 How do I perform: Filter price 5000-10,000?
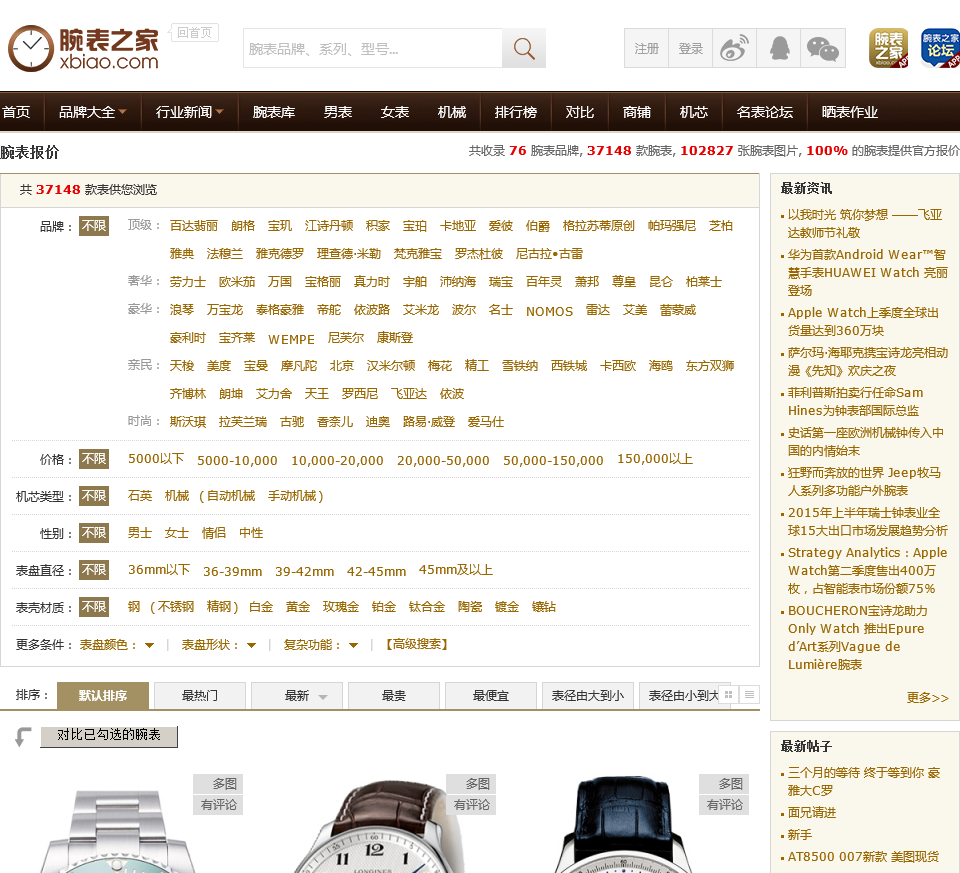coord(237,460)
